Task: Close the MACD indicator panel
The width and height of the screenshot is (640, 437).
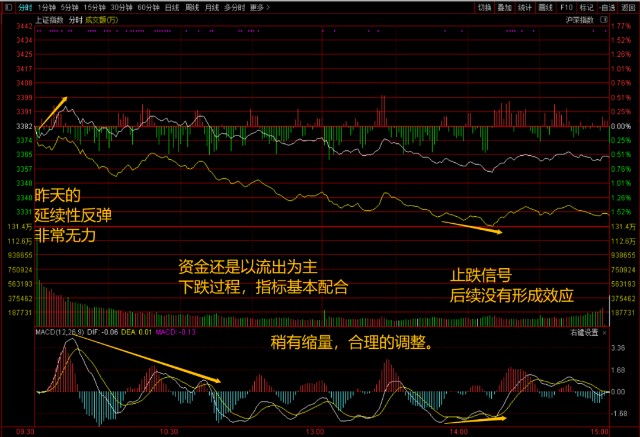Action: pyautogui.click(x=604, y=333)
